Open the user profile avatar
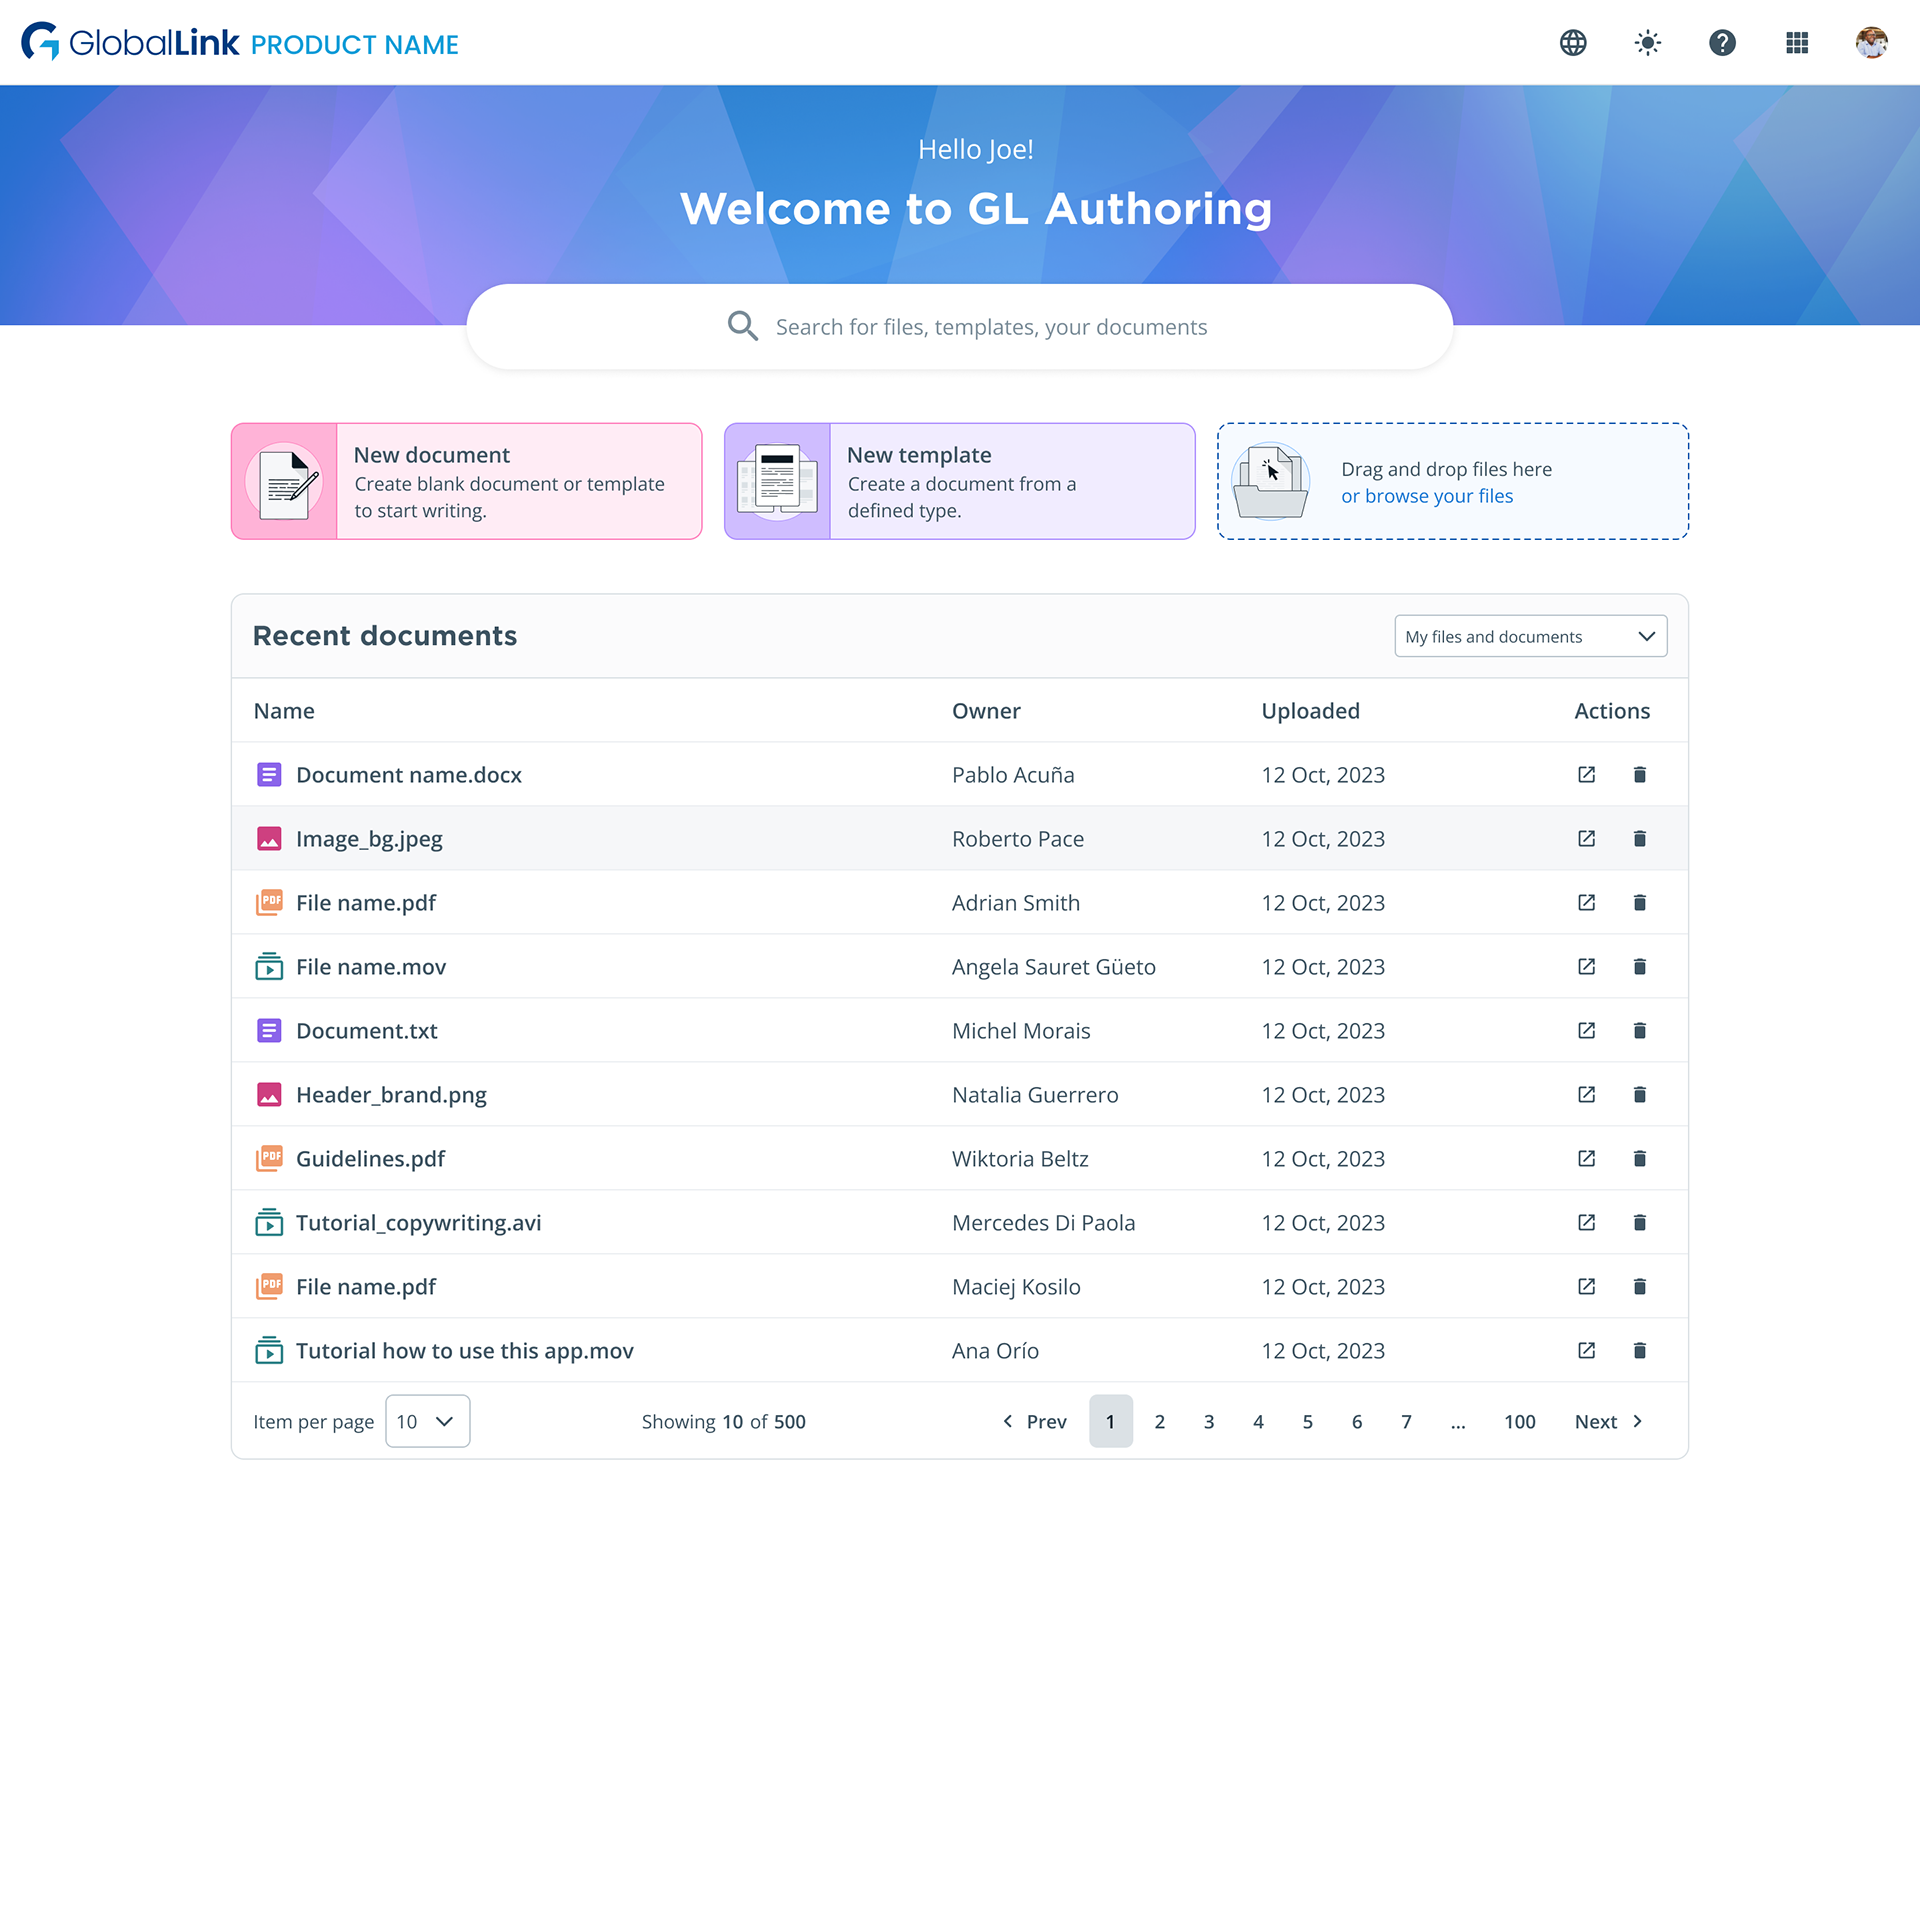 (x=1871, y=43)
